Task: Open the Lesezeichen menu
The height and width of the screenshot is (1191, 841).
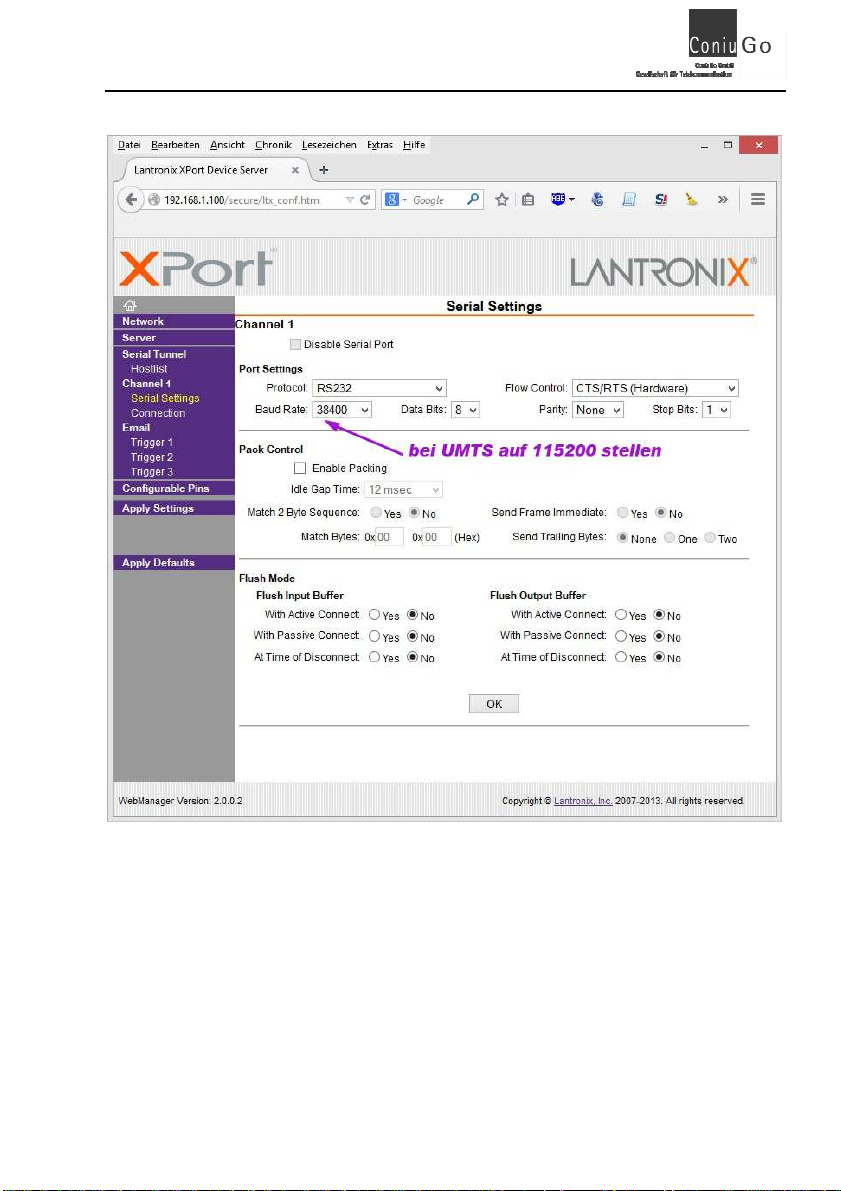Action: 329,144
